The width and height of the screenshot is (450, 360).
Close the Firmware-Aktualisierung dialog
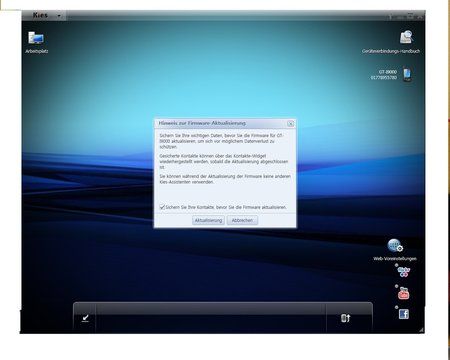pos(290,124)
